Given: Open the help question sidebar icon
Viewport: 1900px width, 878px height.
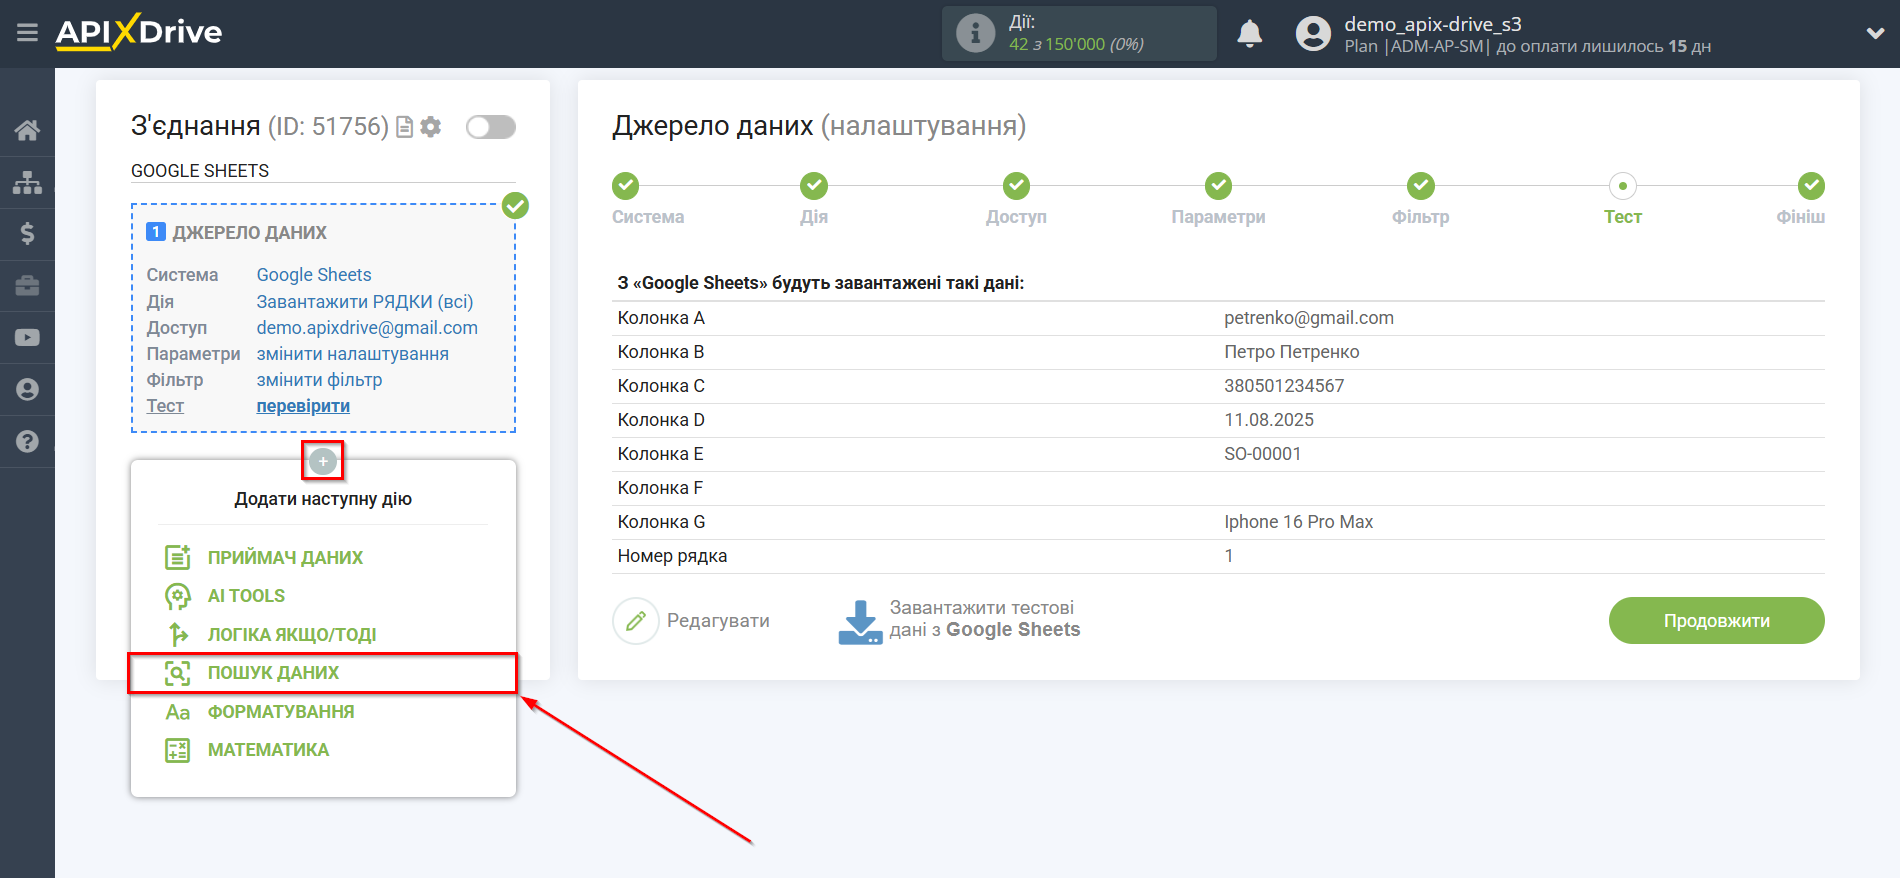Looking at the screenshot, I should (x=27, y=441).
